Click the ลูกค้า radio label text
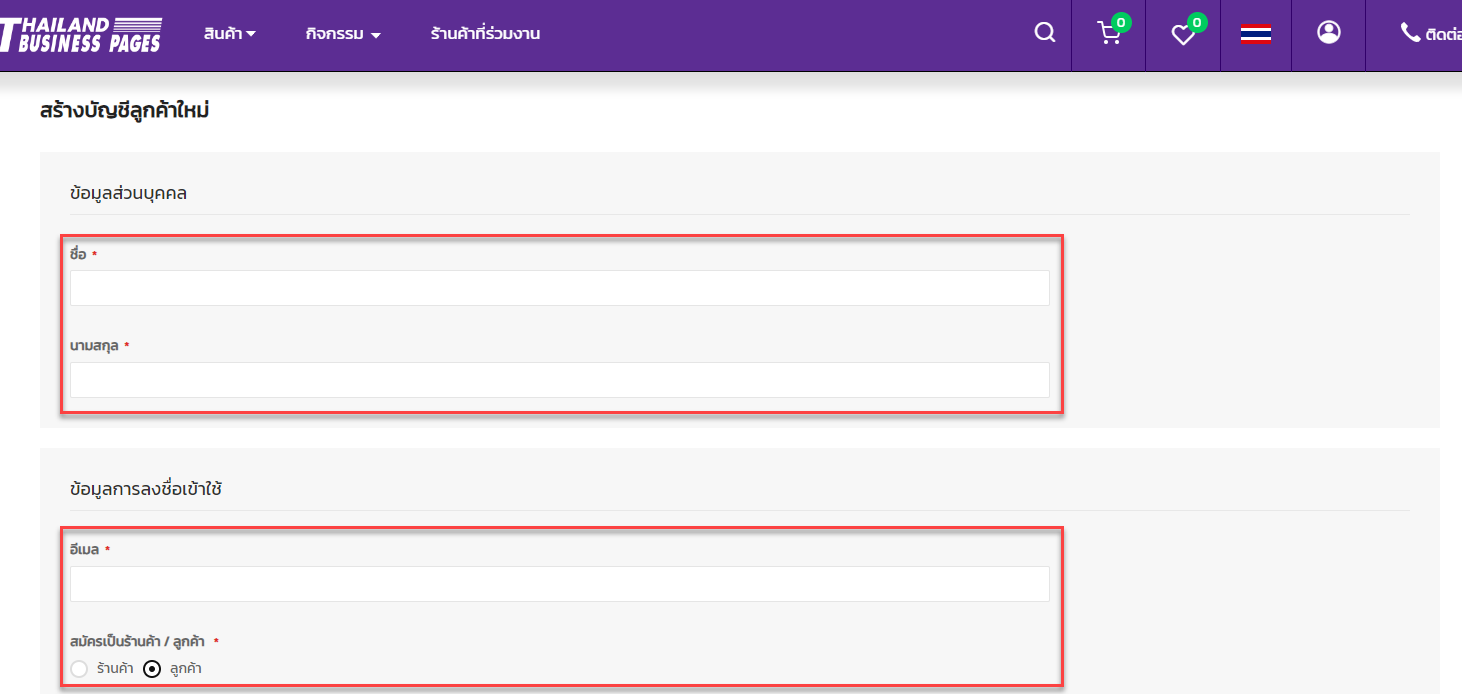 pos(185,669)
